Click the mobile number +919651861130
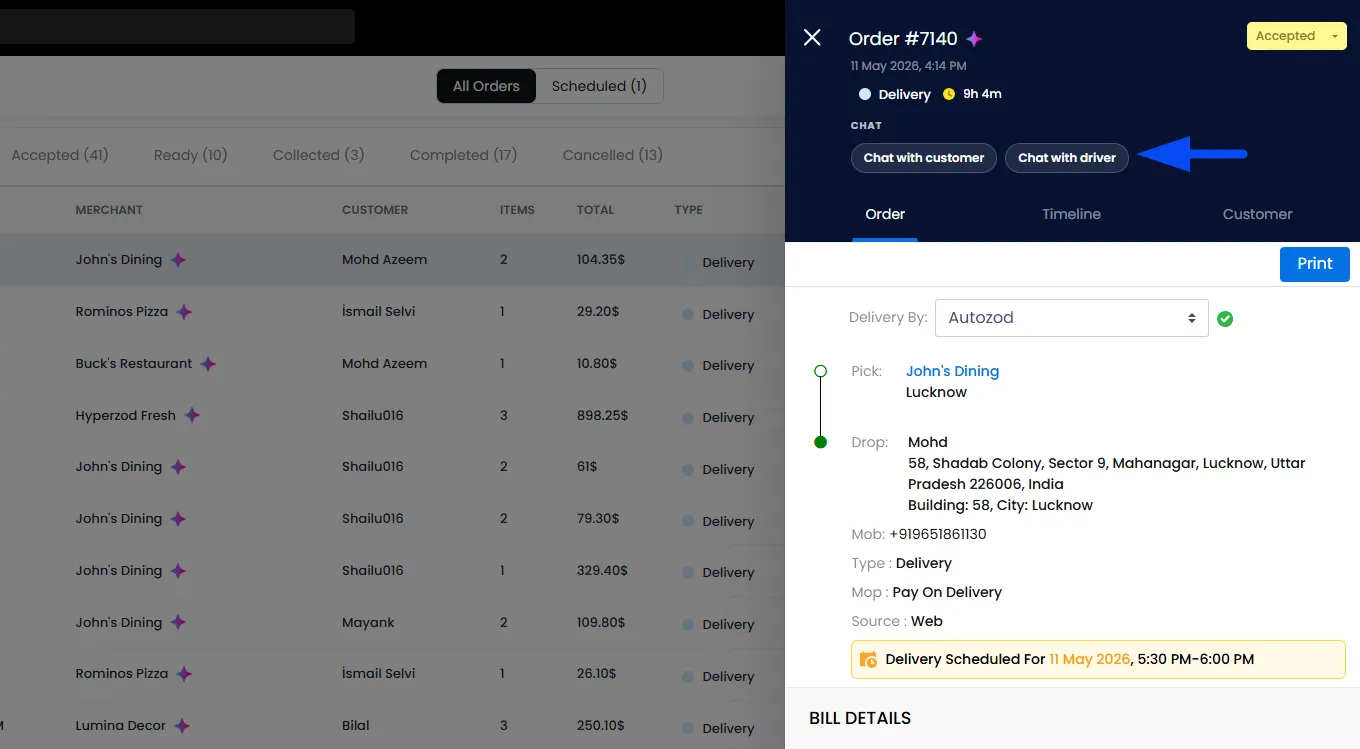This screenshot has width=1360, height=749. [937, 534]
